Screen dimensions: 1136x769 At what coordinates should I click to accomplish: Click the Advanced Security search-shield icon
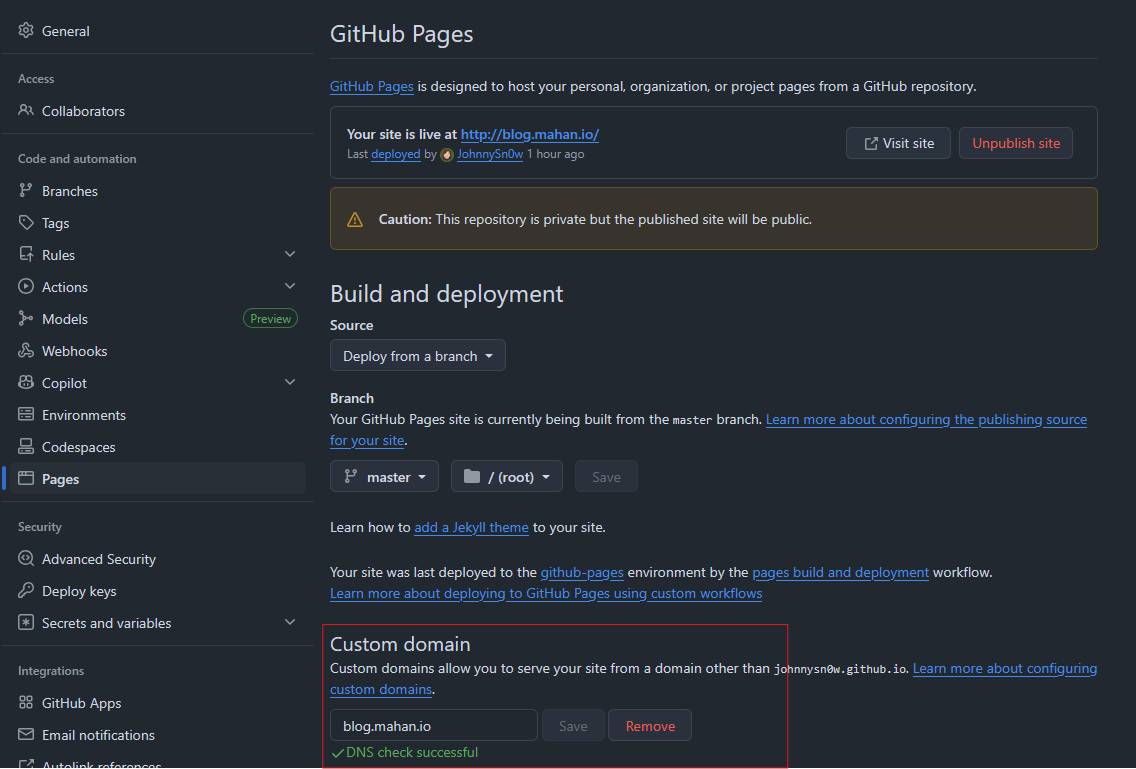pyautogui.click(x=26, y=559)
